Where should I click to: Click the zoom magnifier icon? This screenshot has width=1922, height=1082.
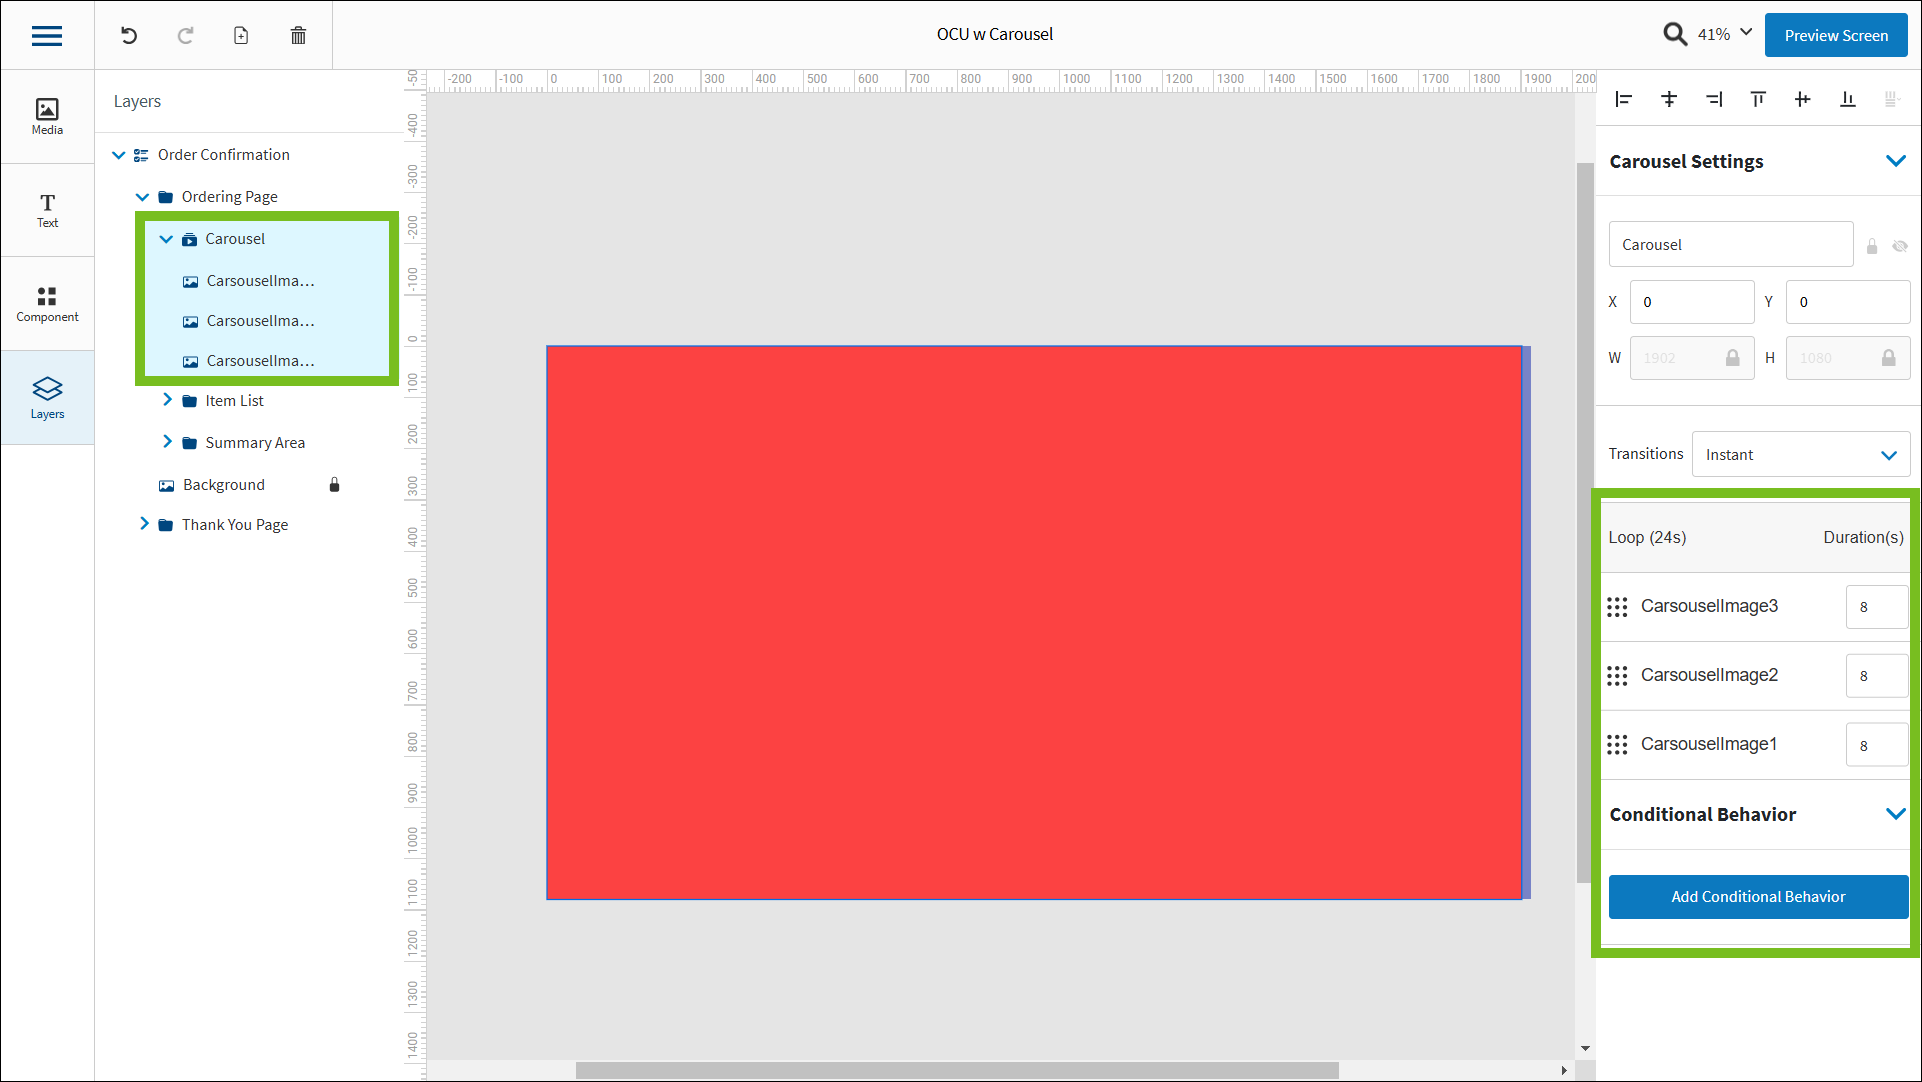[x=1675, y=34]
